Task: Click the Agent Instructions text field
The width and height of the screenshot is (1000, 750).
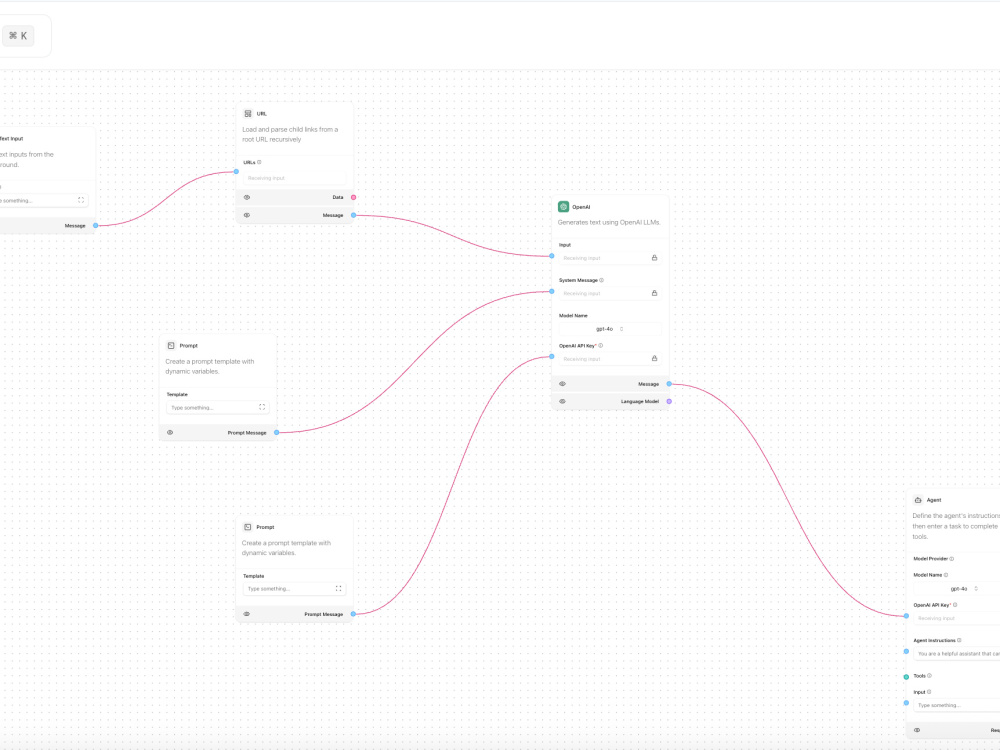Action: tap(957, 654)
